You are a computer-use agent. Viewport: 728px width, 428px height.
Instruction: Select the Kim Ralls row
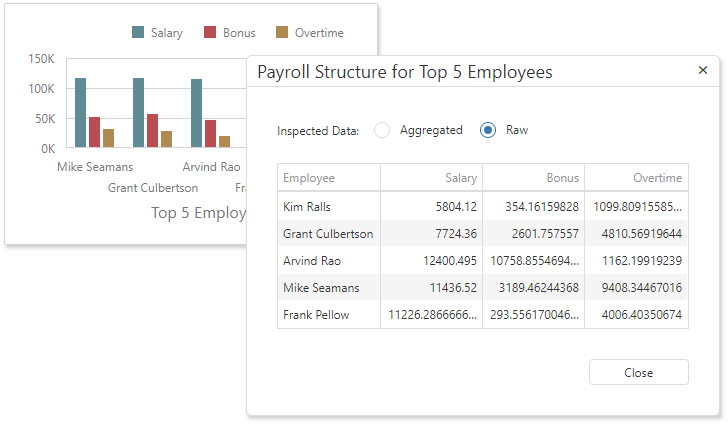click(328, 207)
